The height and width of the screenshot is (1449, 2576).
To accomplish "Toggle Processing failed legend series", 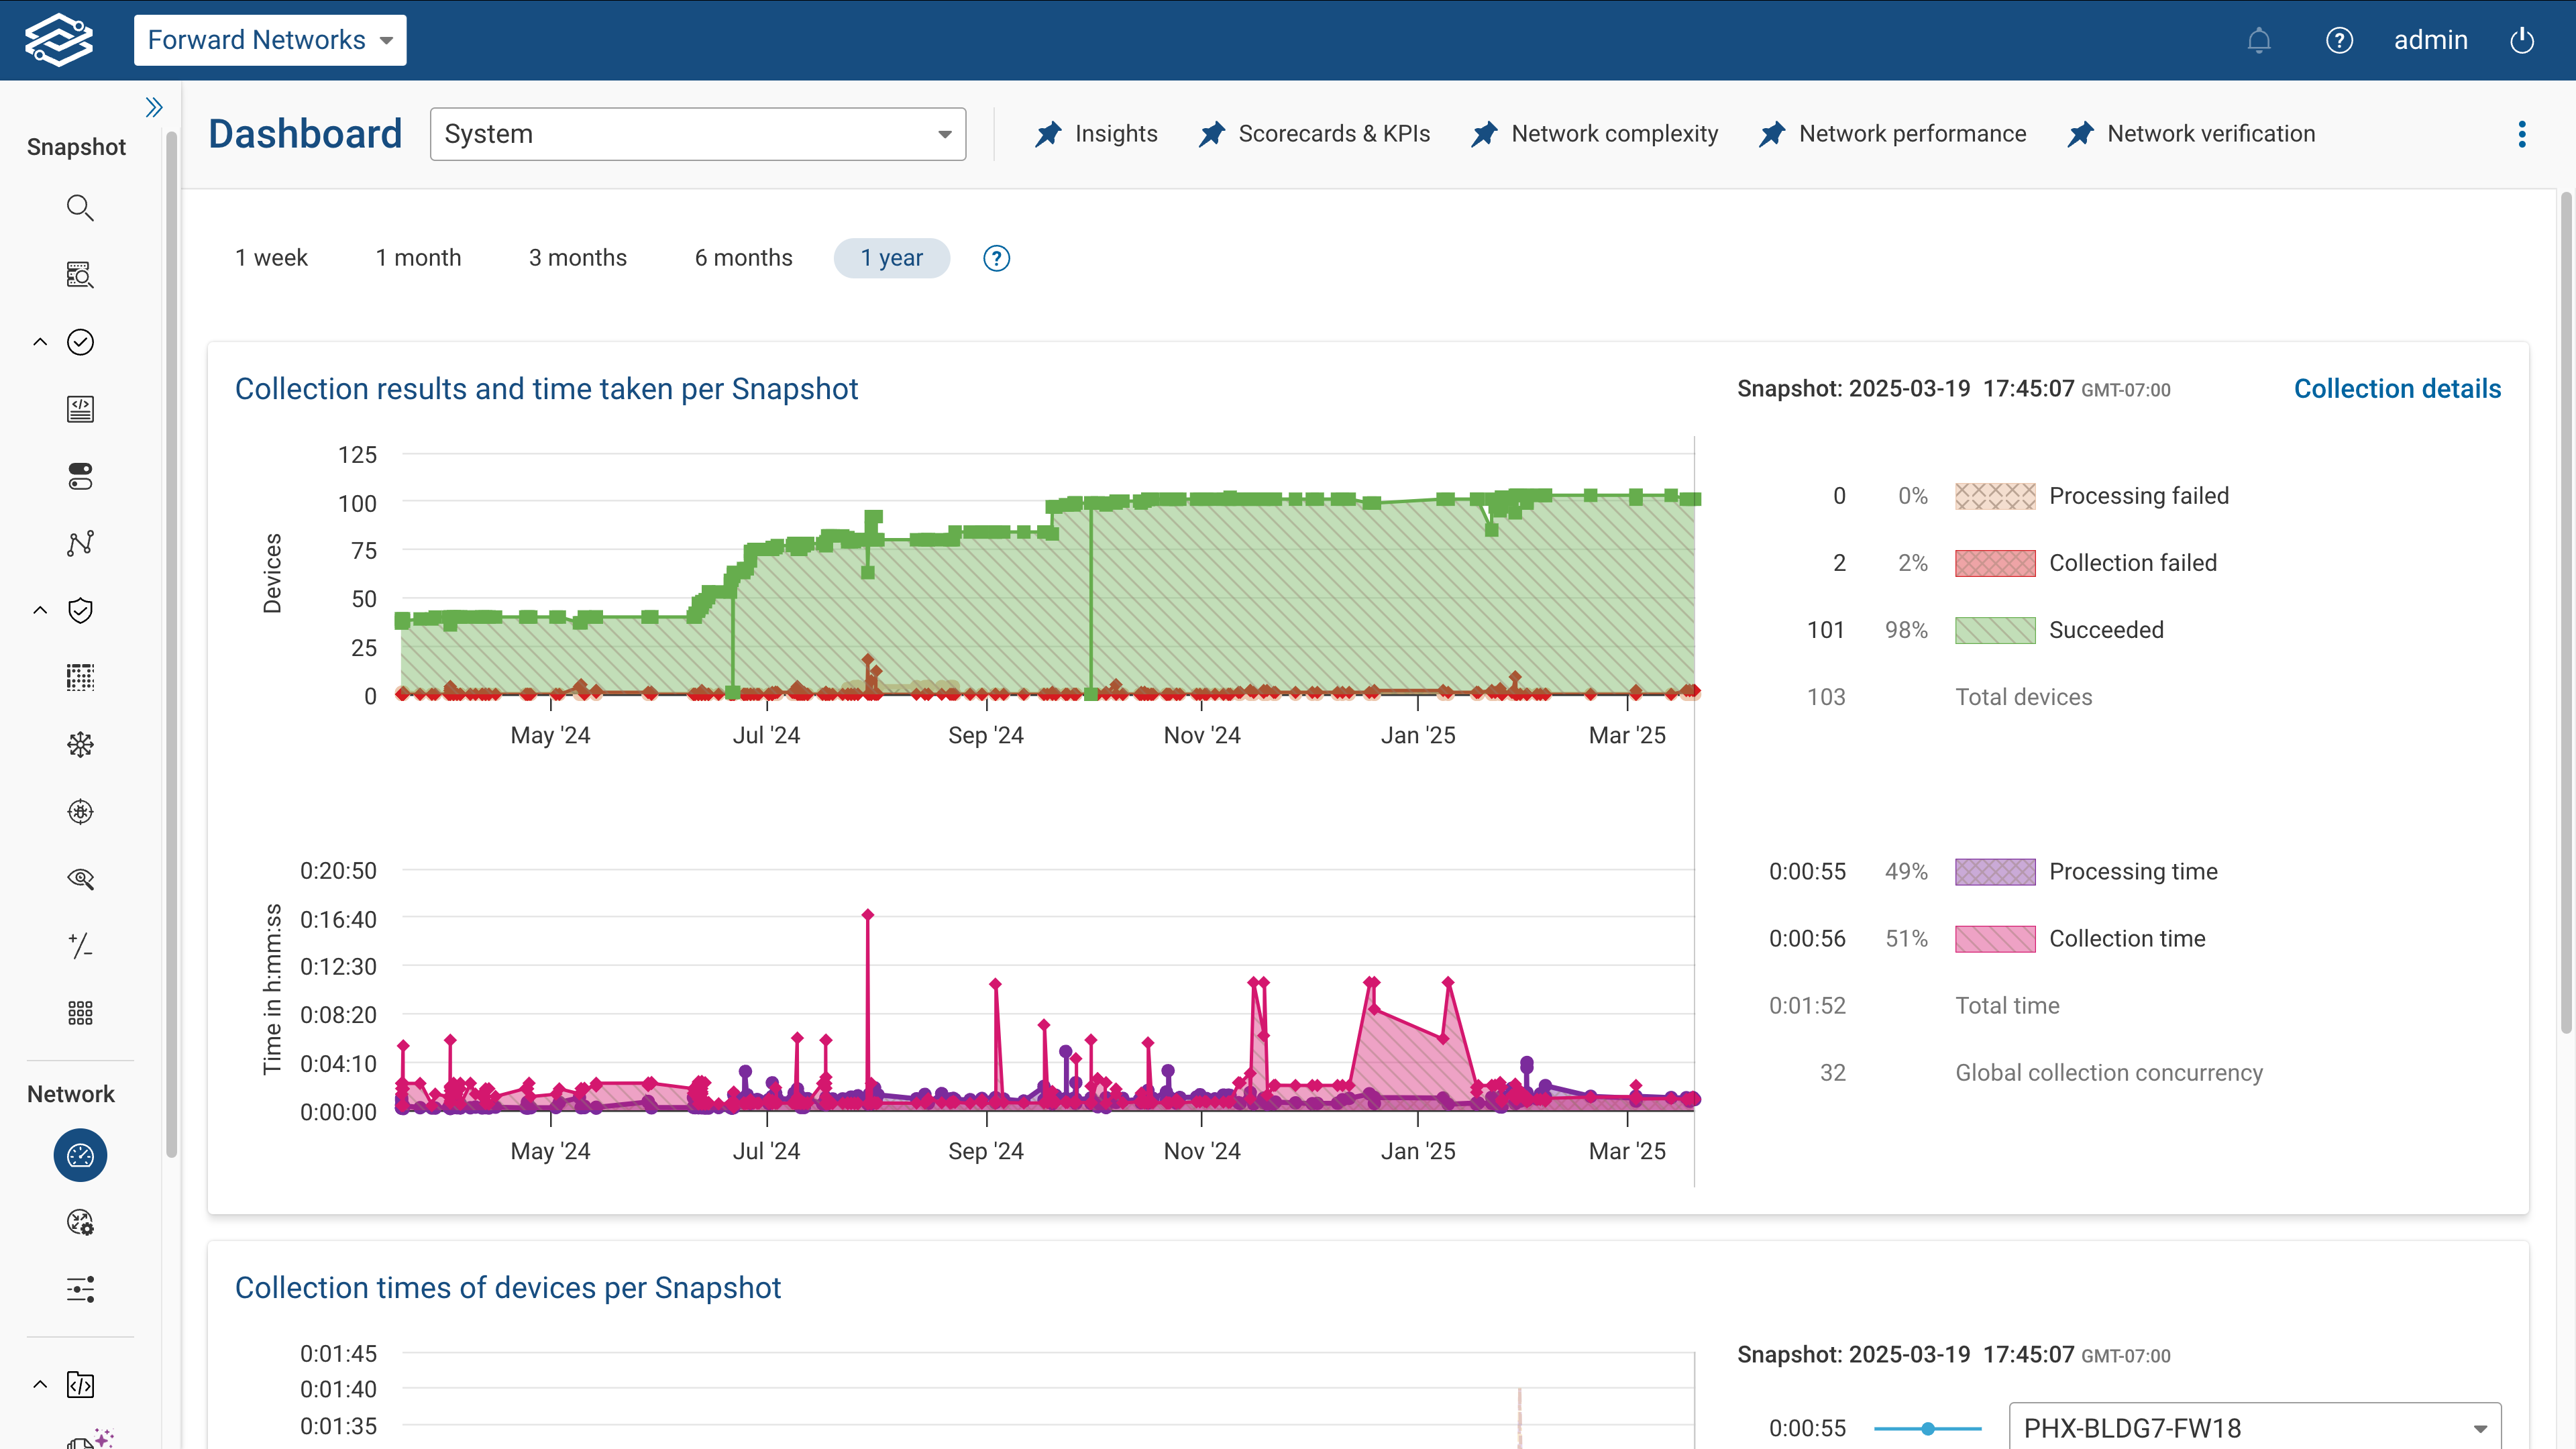I will pos(2138,496).
